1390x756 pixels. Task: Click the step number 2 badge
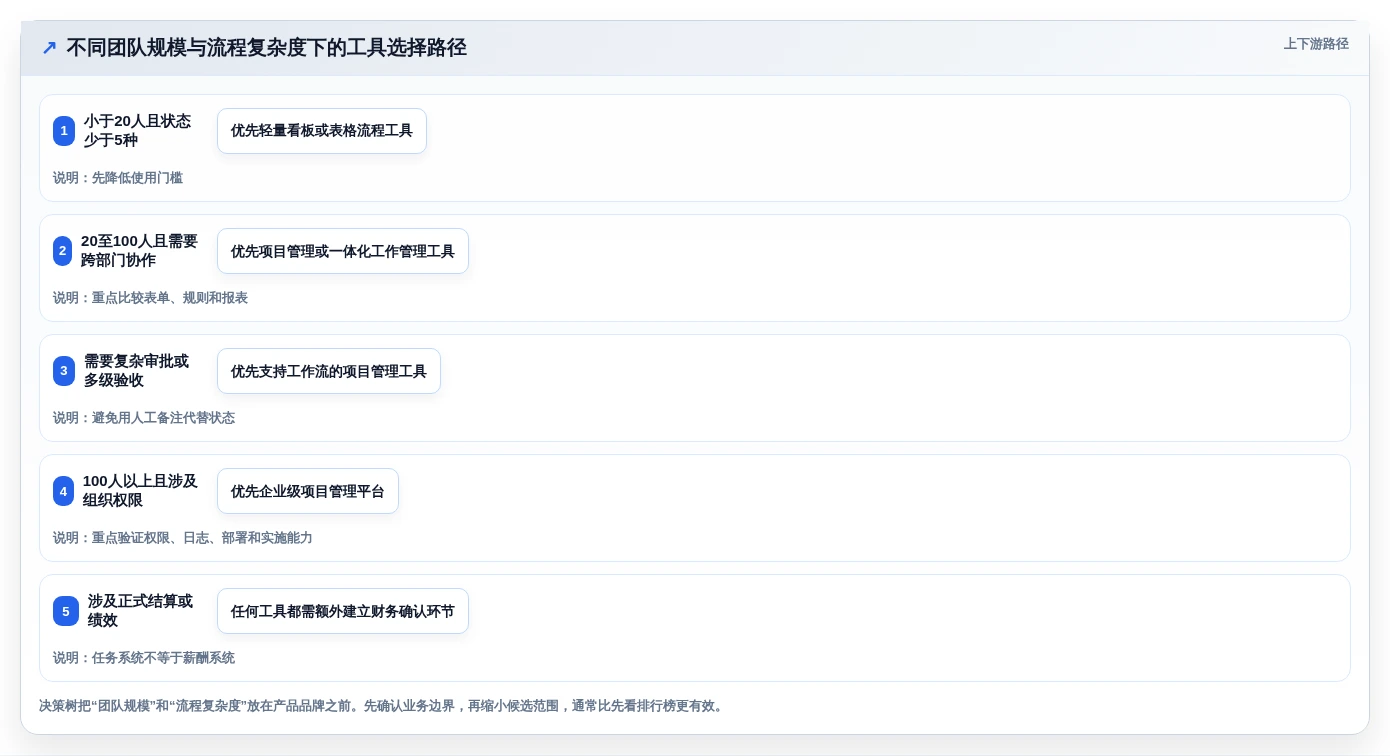click(x=62, y=251)
